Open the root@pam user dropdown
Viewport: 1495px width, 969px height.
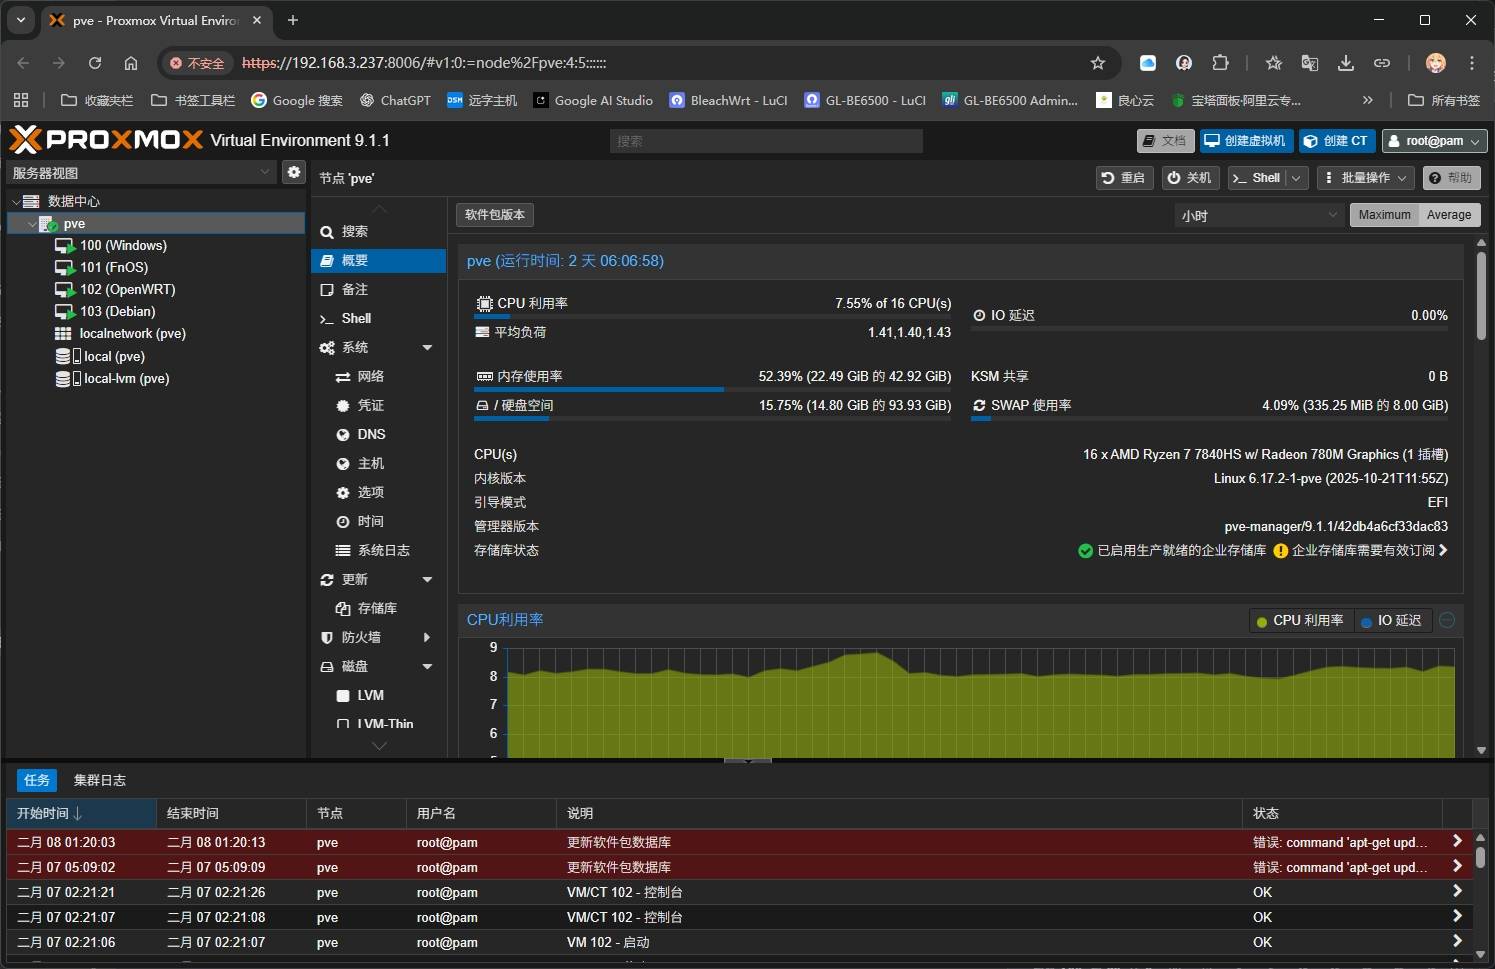tap(1434, 141)
